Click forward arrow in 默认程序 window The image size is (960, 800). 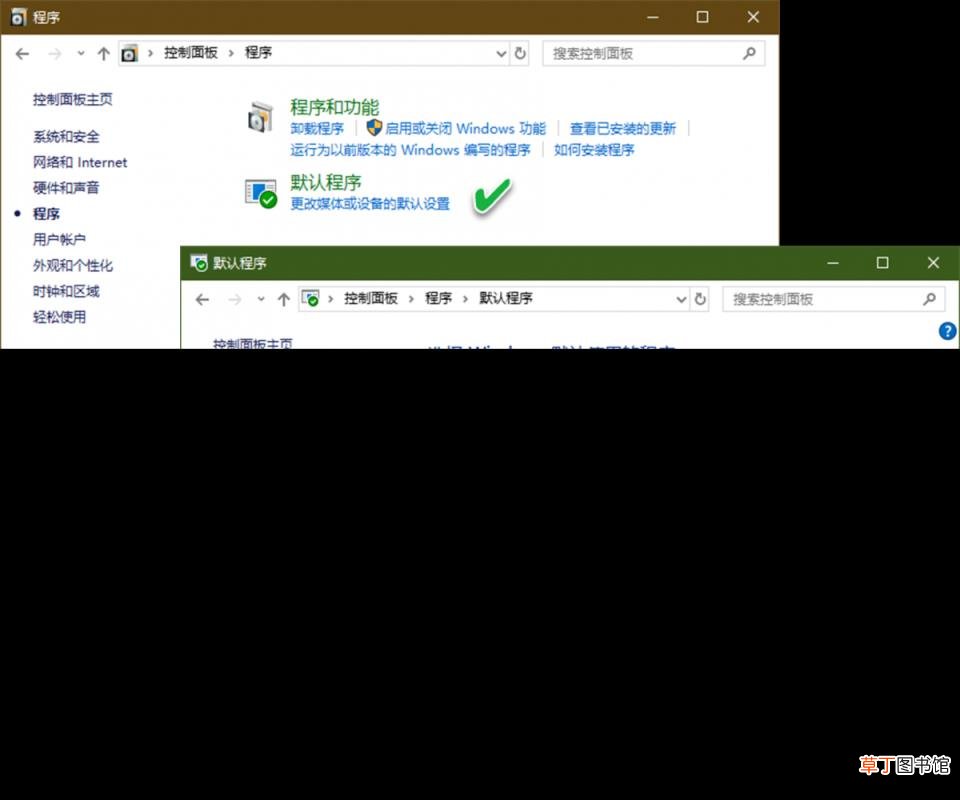click(234, 299)
